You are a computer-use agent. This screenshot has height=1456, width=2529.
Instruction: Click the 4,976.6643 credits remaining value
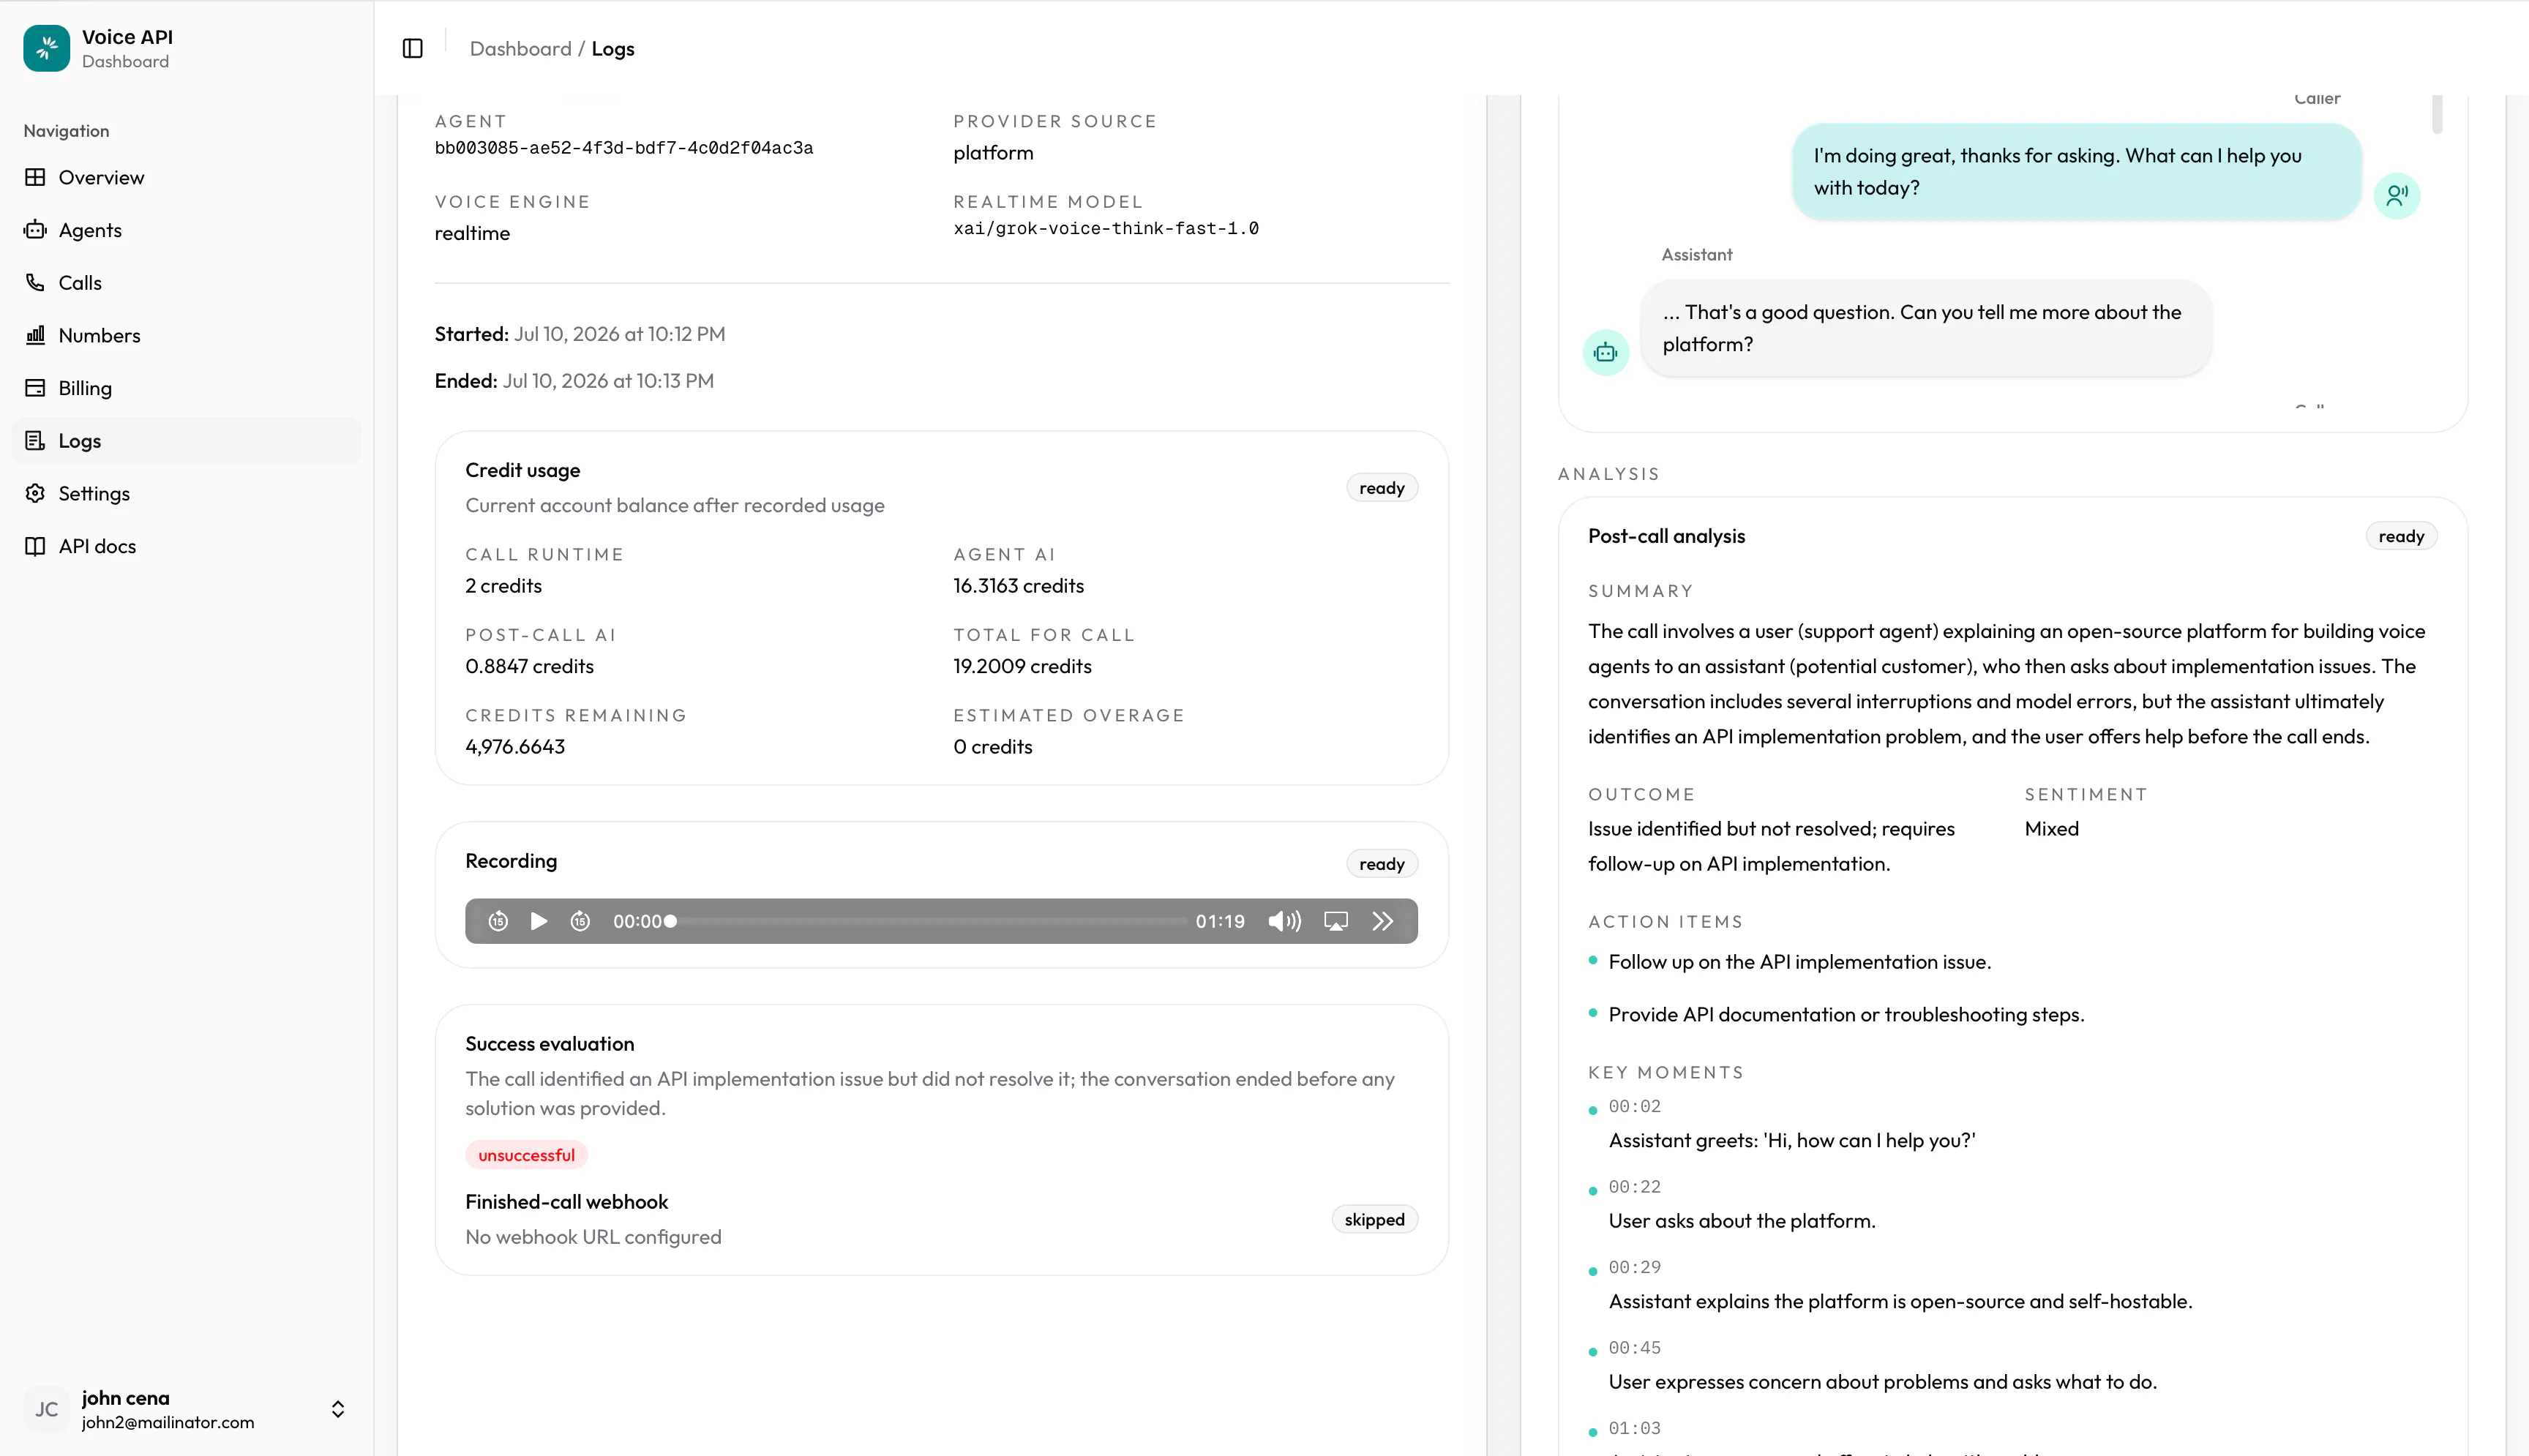(515, 747)
